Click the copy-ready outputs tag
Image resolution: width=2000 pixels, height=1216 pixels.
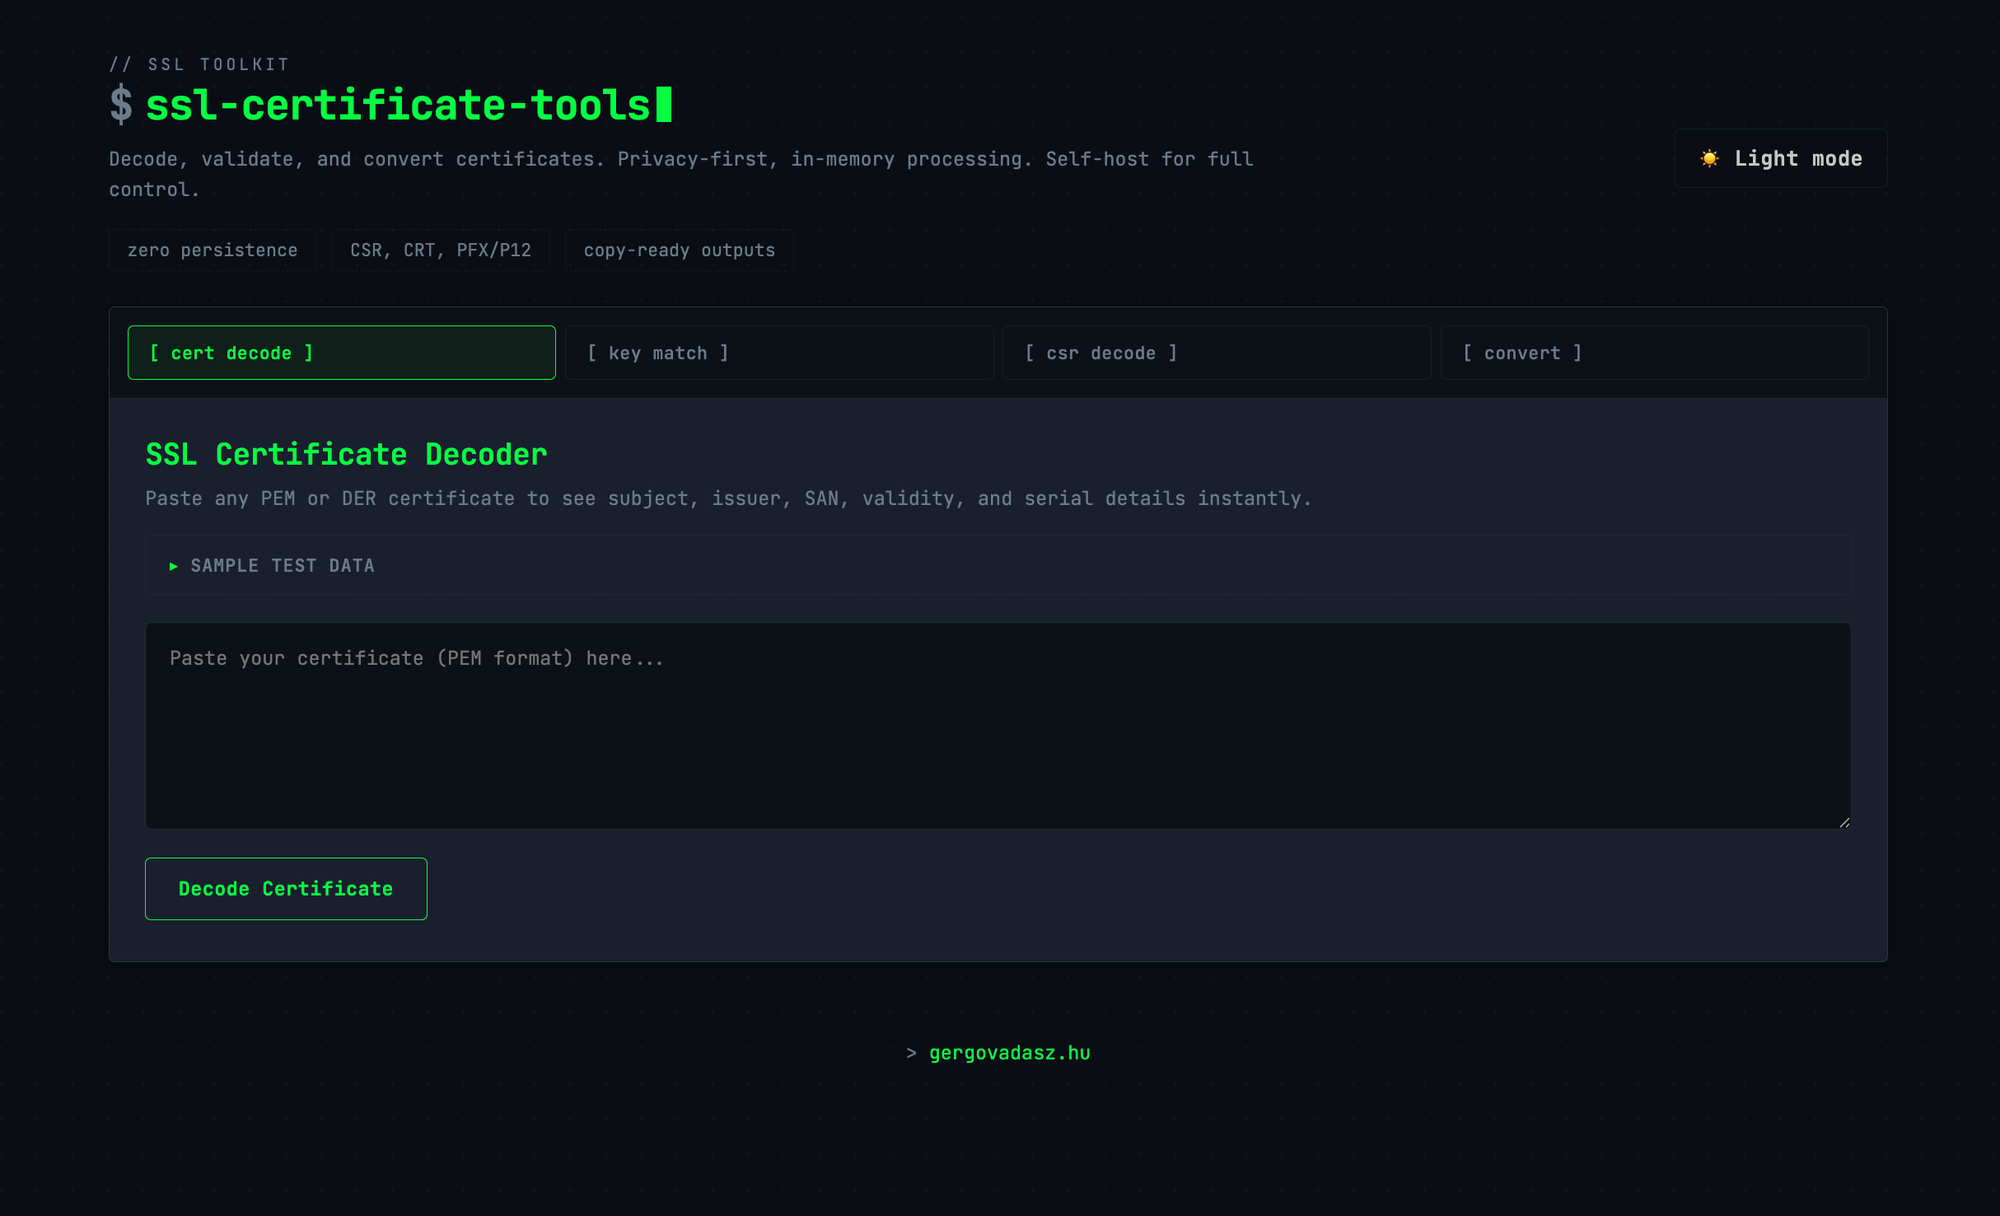[x=679, y=250]
